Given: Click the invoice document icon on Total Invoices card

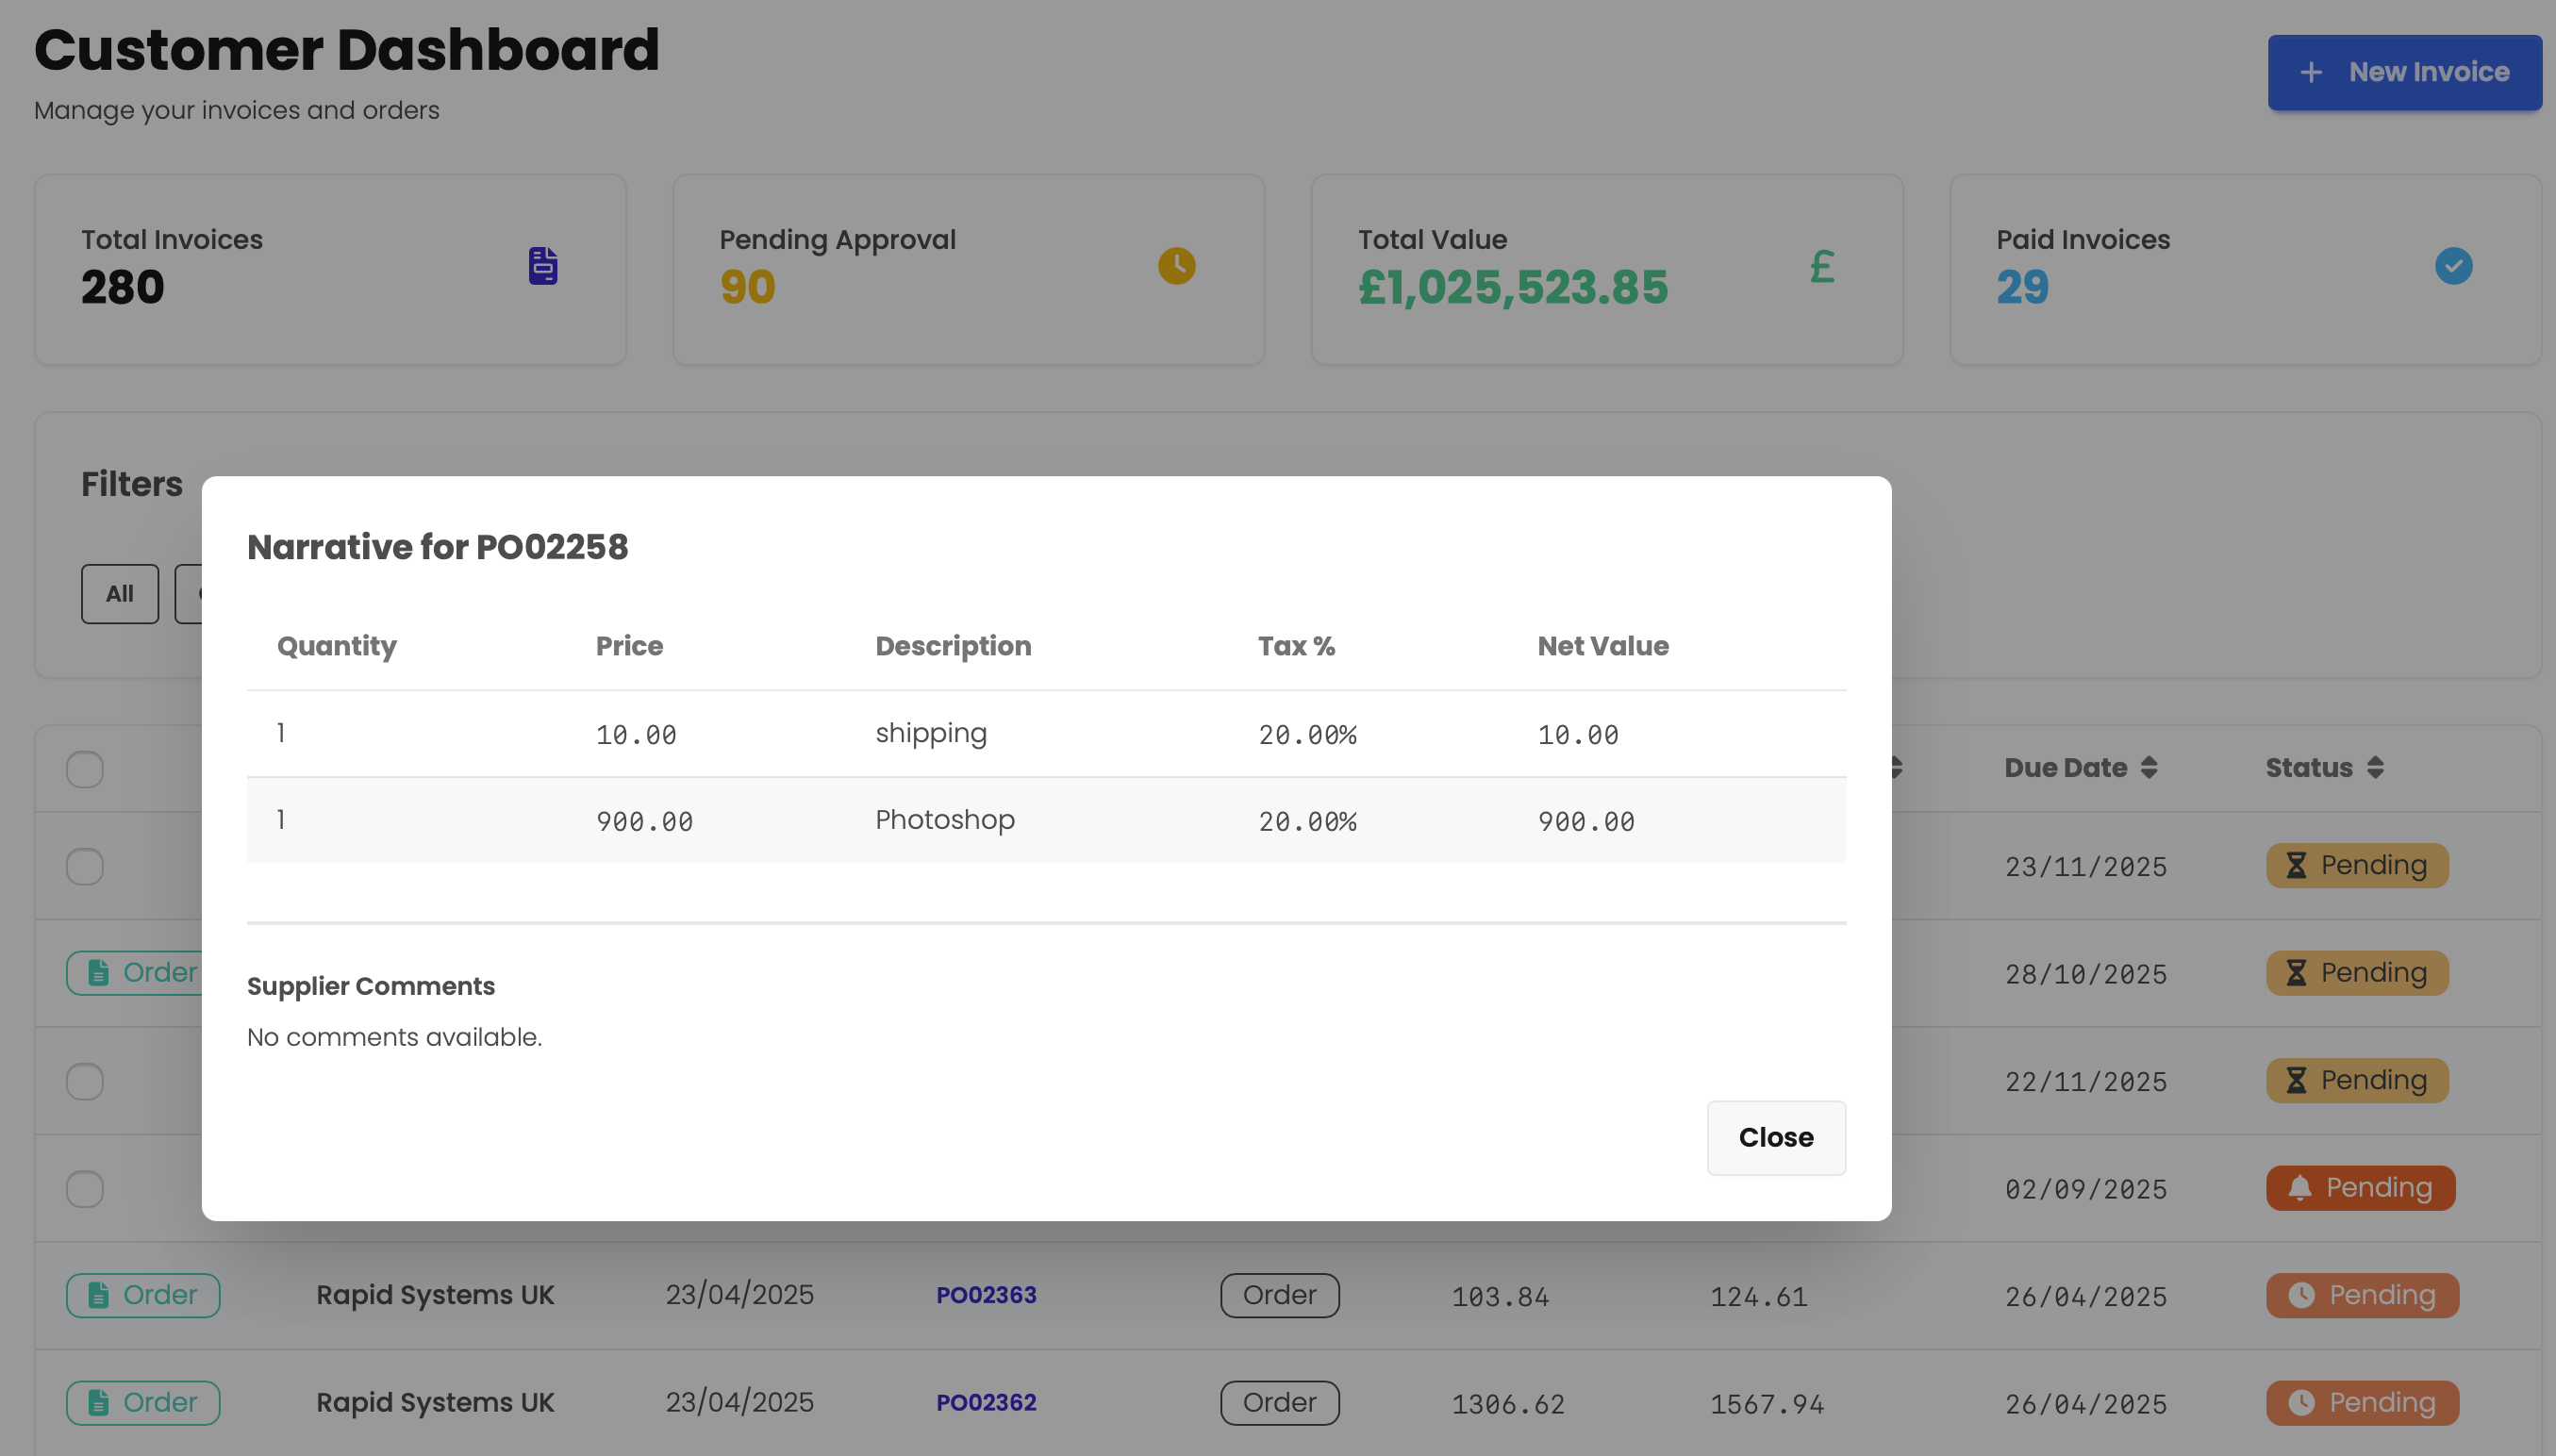Looking at the screenshot, I should coord(541,265).
